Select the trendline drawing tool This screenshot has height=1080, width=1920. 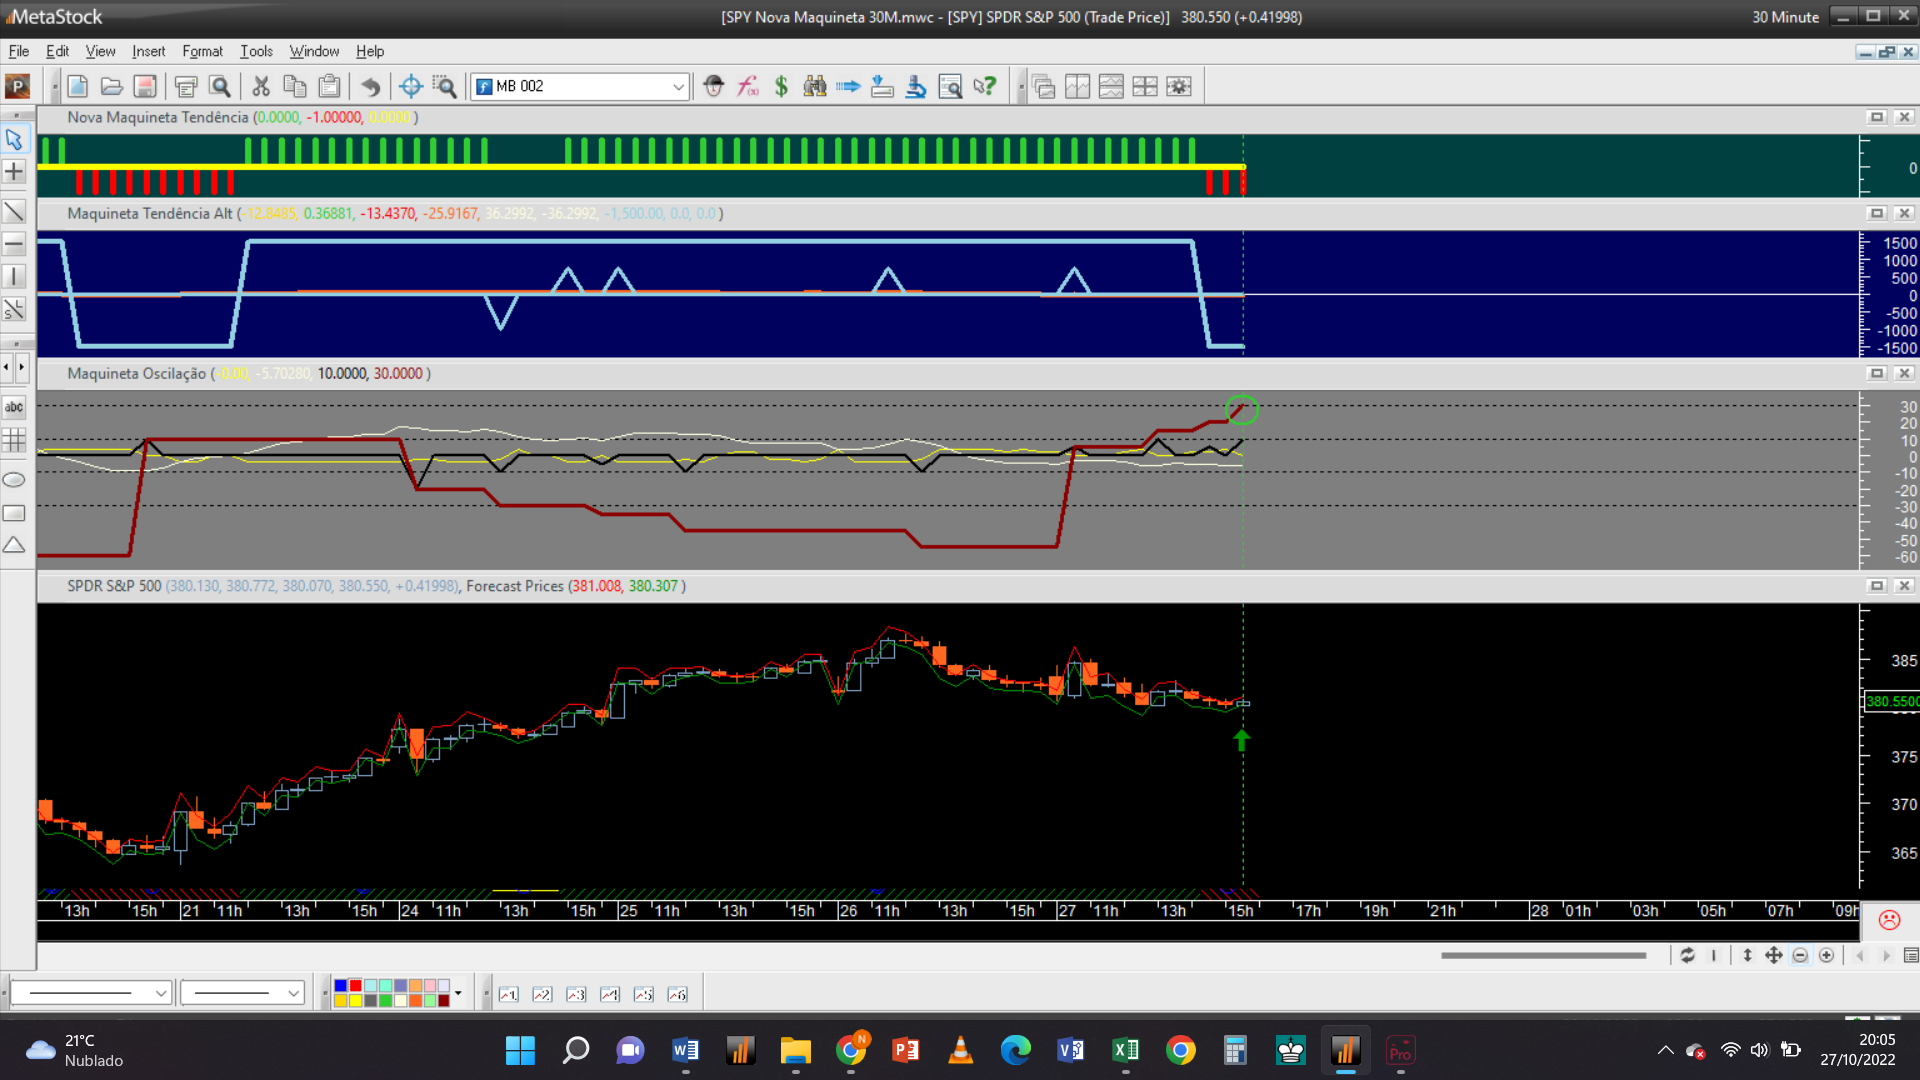point(14,211)
